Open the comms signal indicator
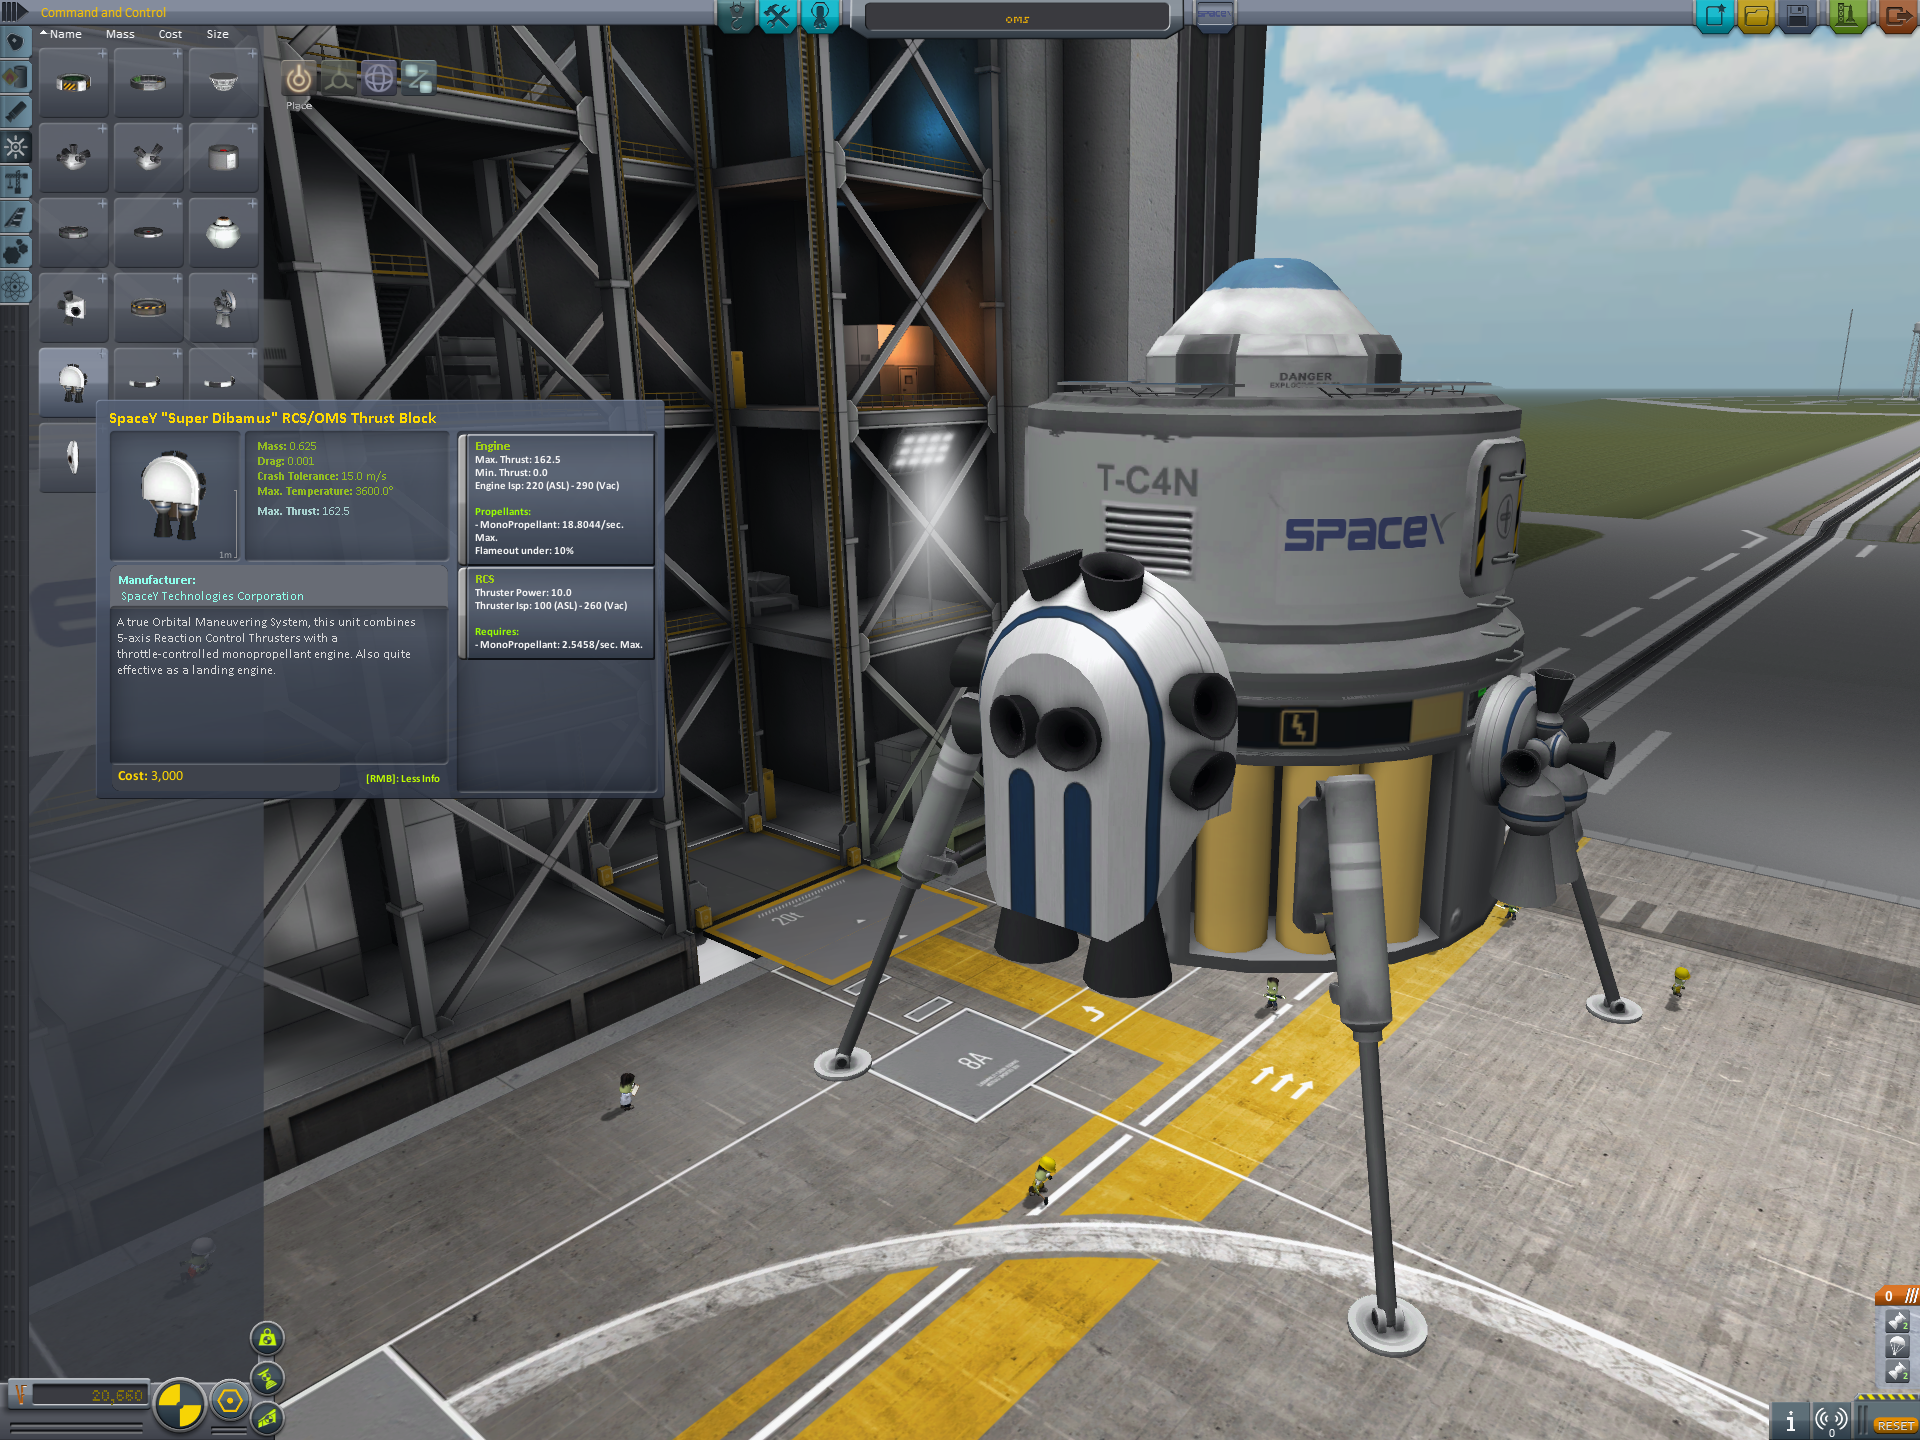 pos(1831,1420)
